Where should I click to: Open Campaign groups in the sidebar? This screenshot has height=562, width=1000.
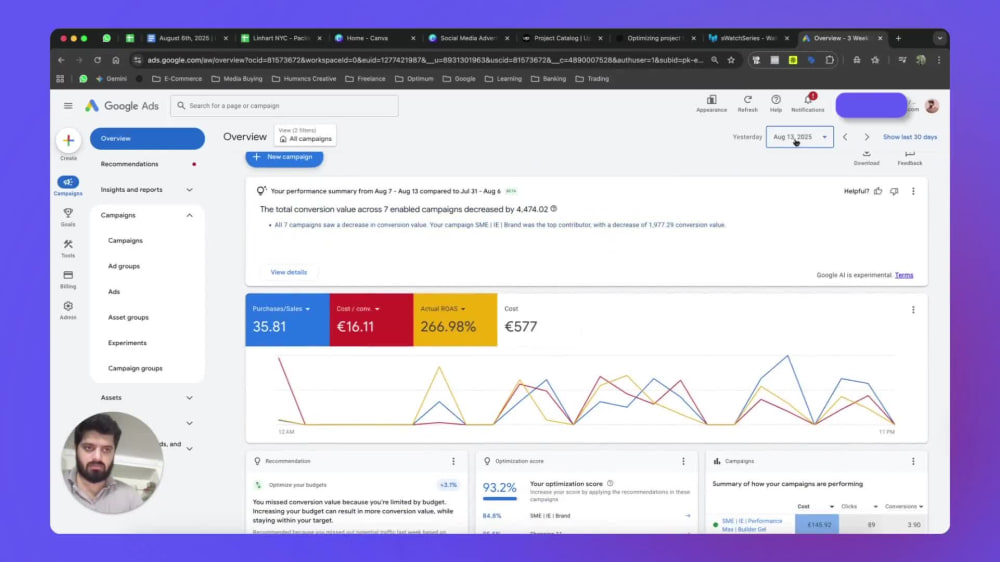[x=135, y=368]
